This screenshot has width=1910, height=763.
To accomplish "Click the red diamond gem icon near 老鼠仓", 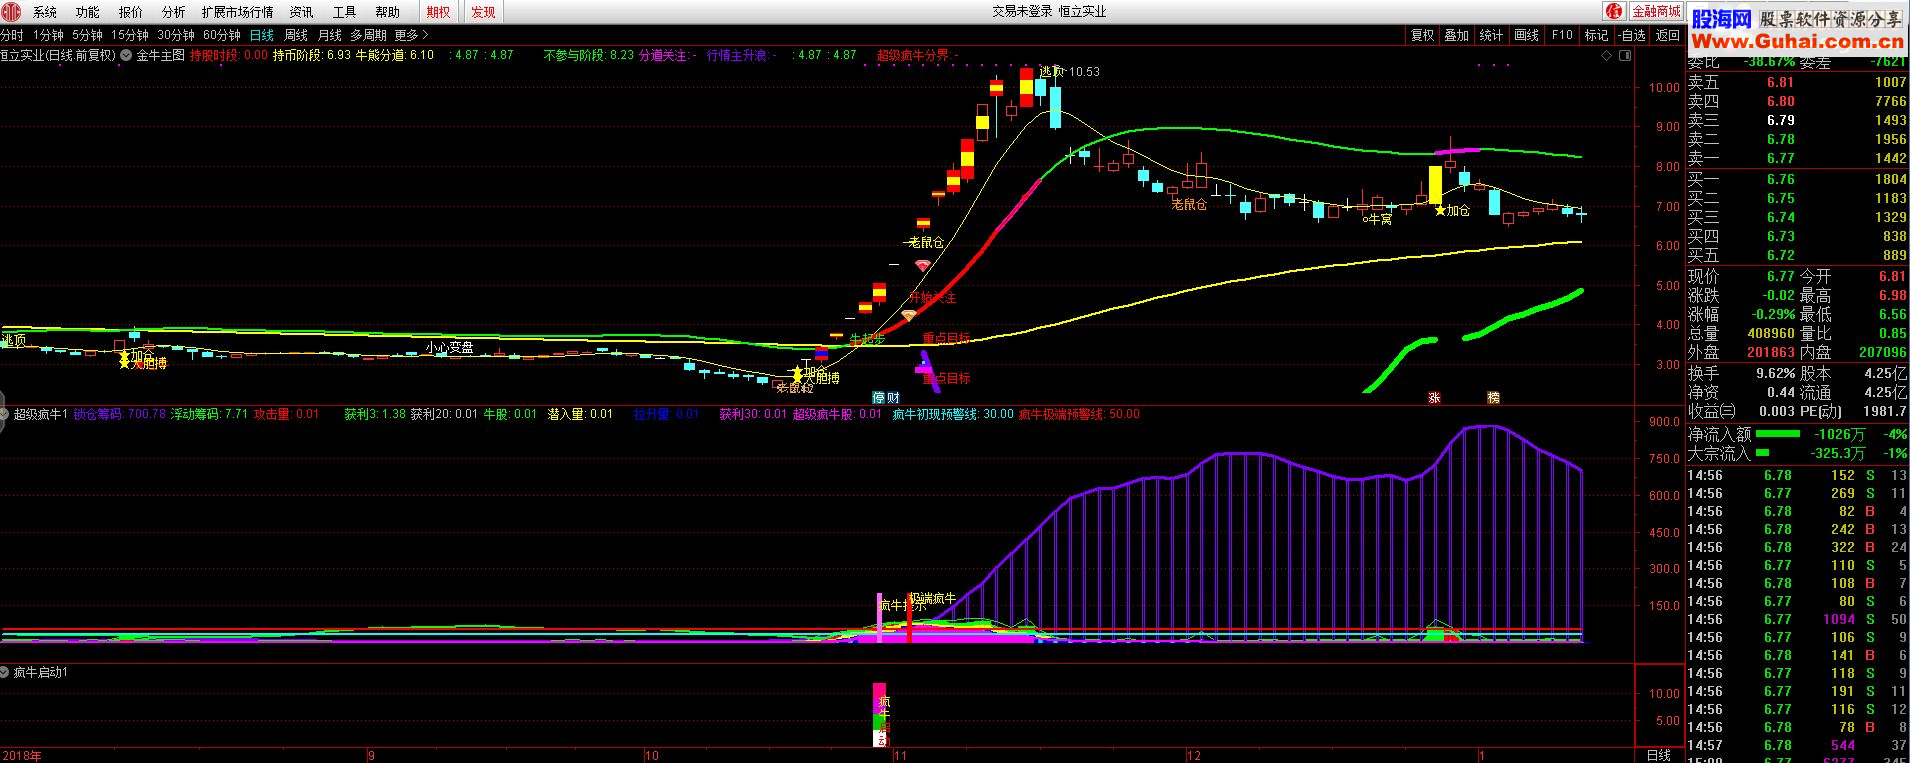I will tap(923, 265).
